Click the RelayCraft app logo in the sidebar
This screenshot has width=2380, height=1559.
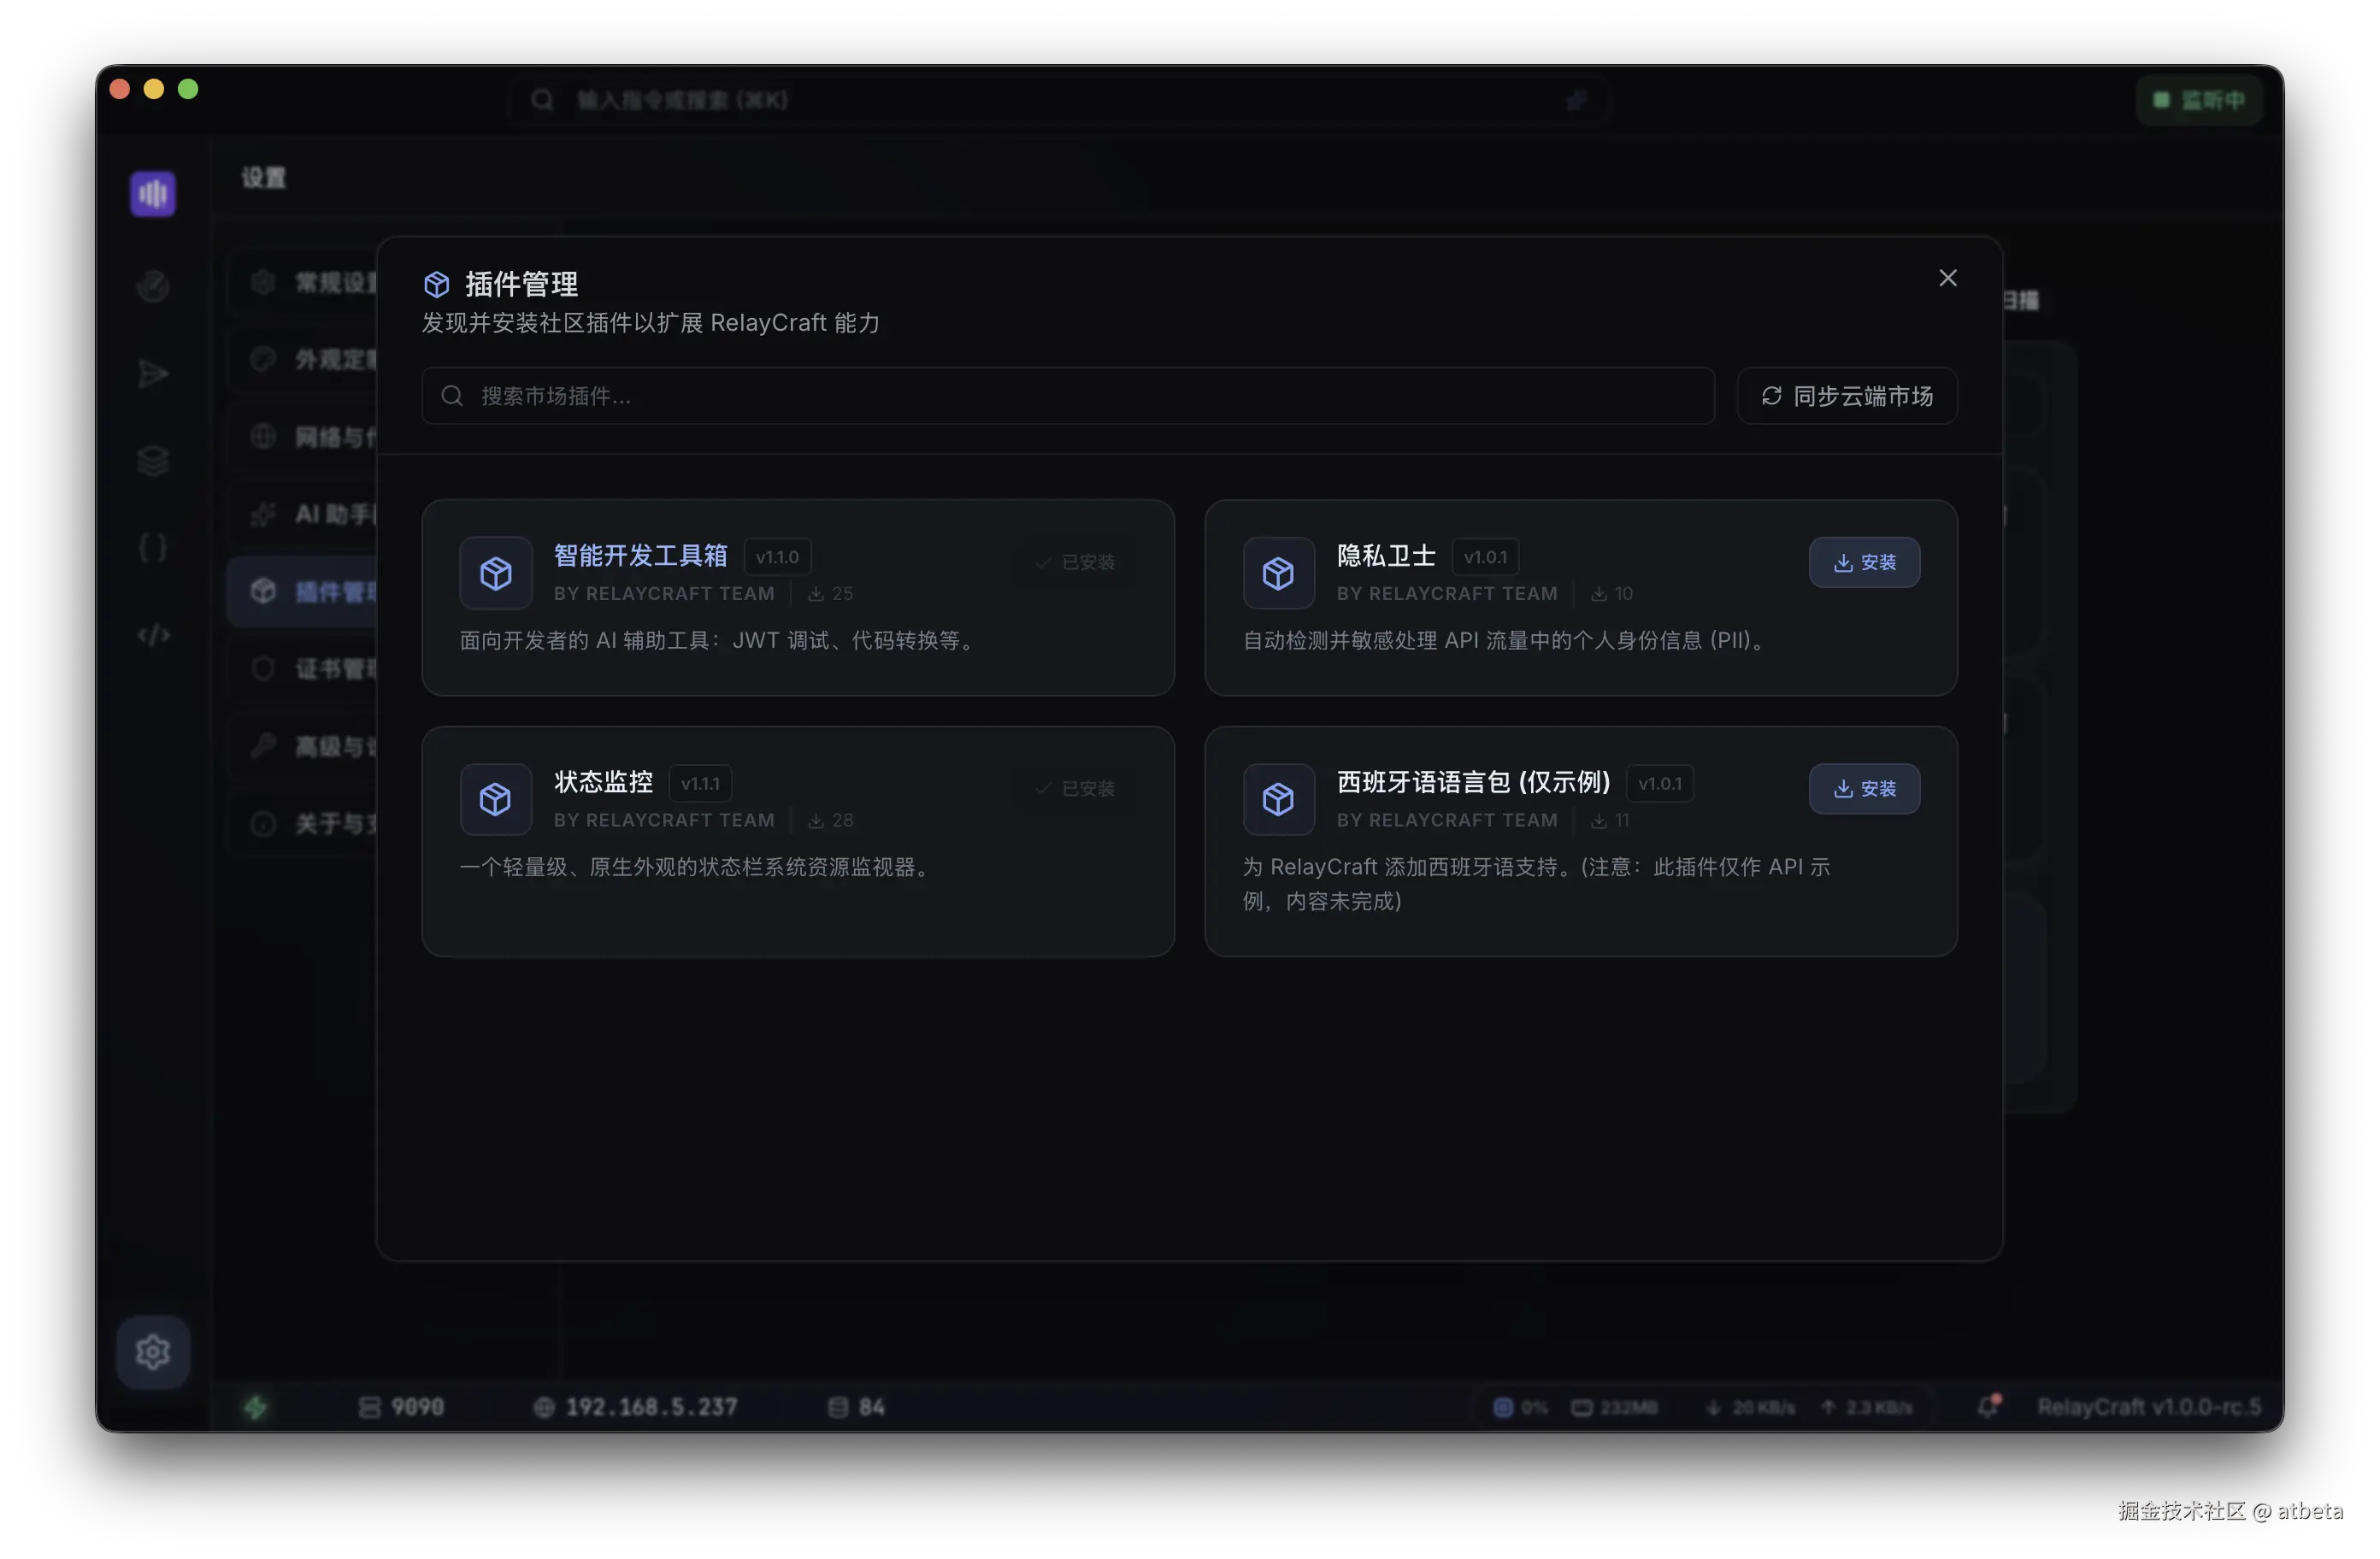pyautogui.click(x=152, y=193)
